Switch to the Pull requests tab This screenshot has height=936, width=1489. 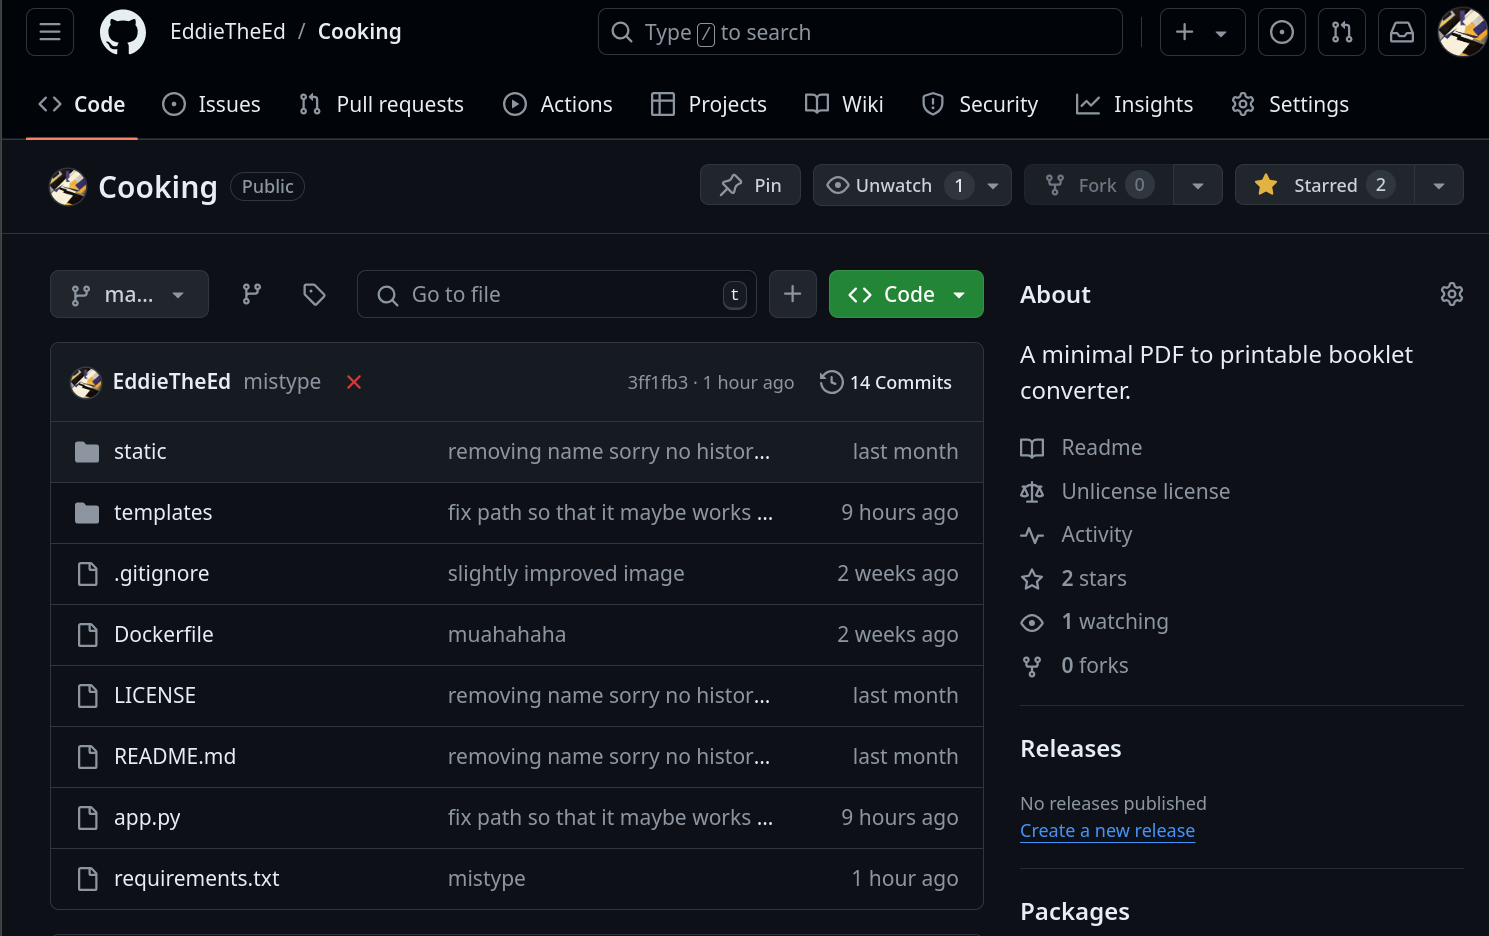click(x=381, y=104)
